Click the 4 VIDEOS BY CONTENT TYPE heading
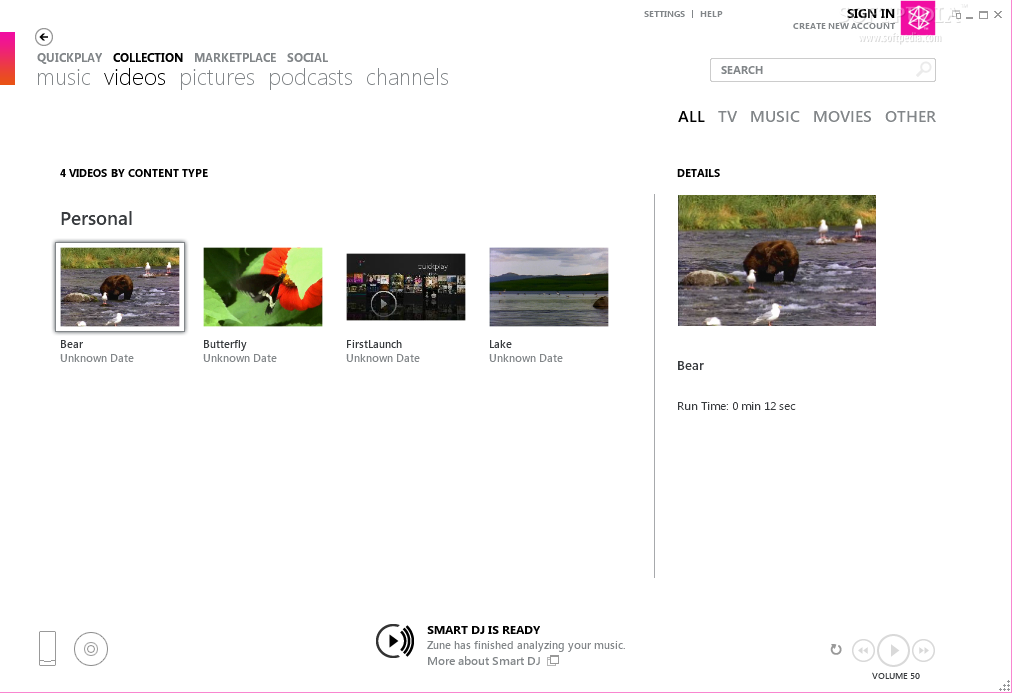Screen dimensions: 1012x693 pyautogui.click(x=134, y=173)
